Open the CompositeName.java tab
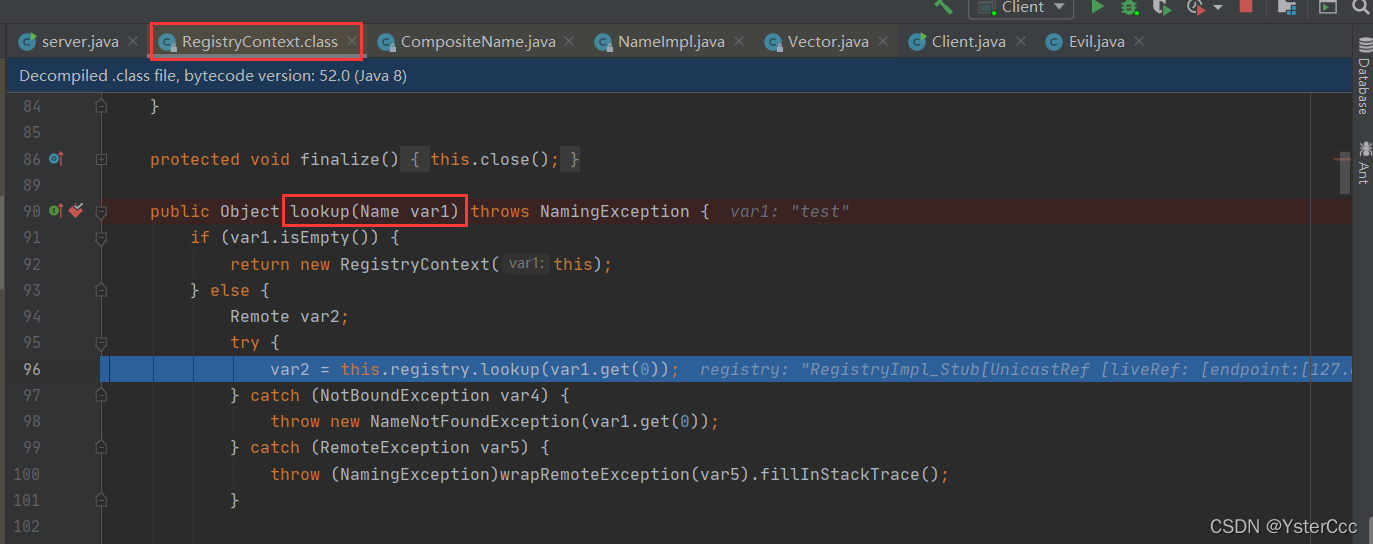1373x544 pixels. 478,42
